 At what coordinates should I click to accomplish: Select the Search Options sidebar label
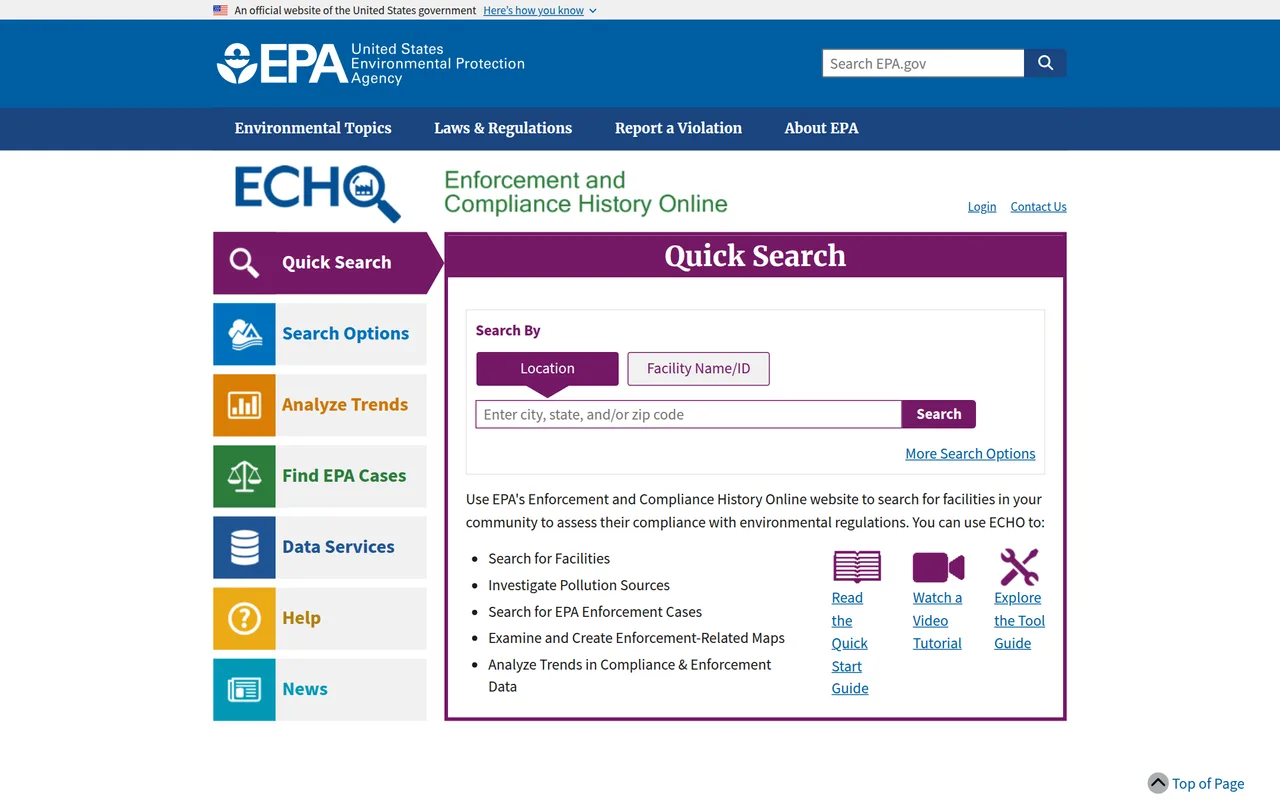[345, 334]
